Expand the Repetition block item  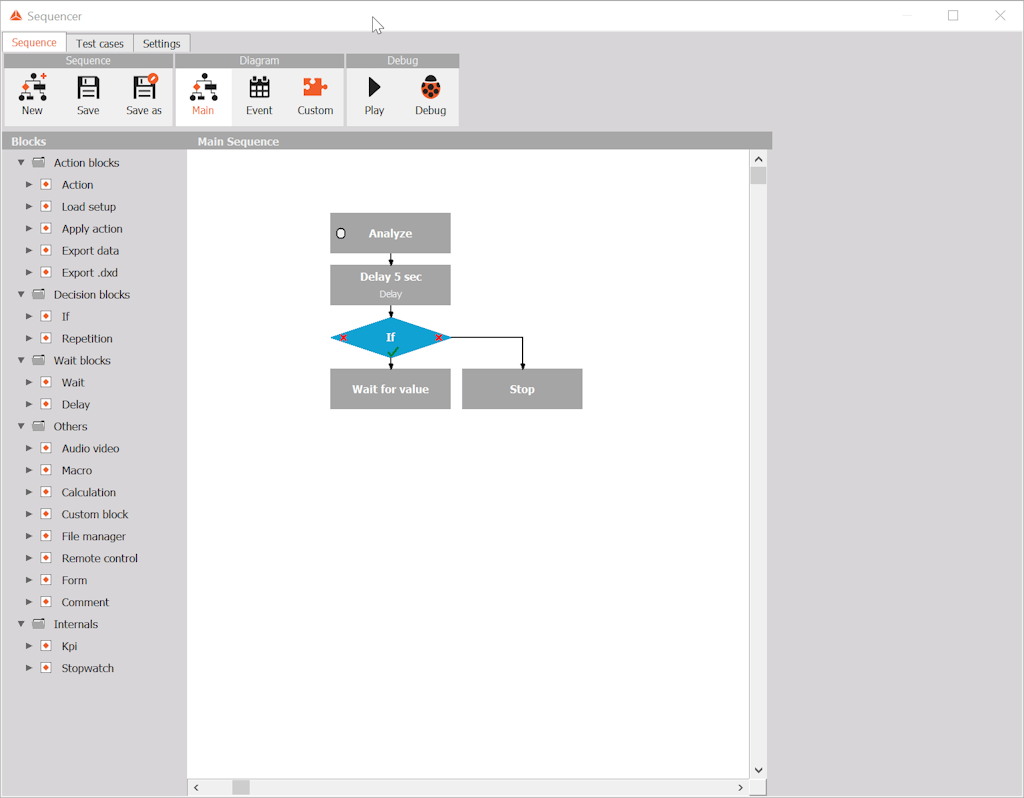click(x=29, y=338)
